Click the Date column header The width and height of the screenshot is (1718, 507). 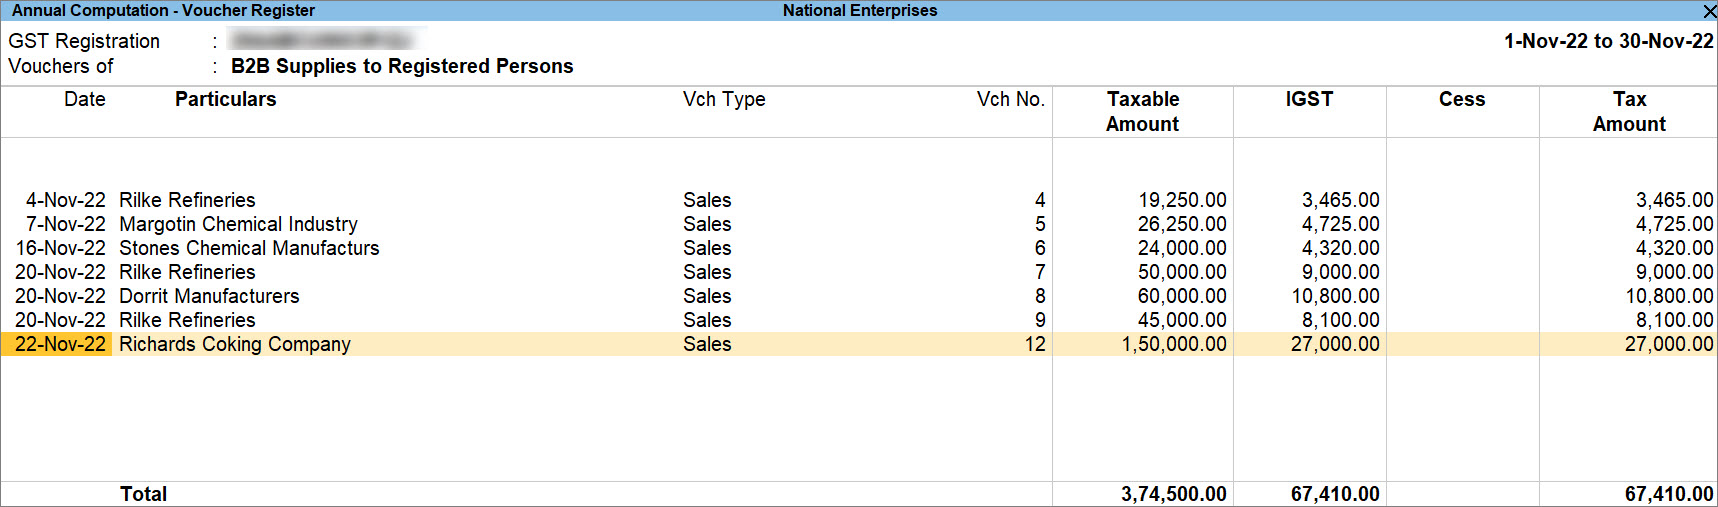tap(85, 99)
